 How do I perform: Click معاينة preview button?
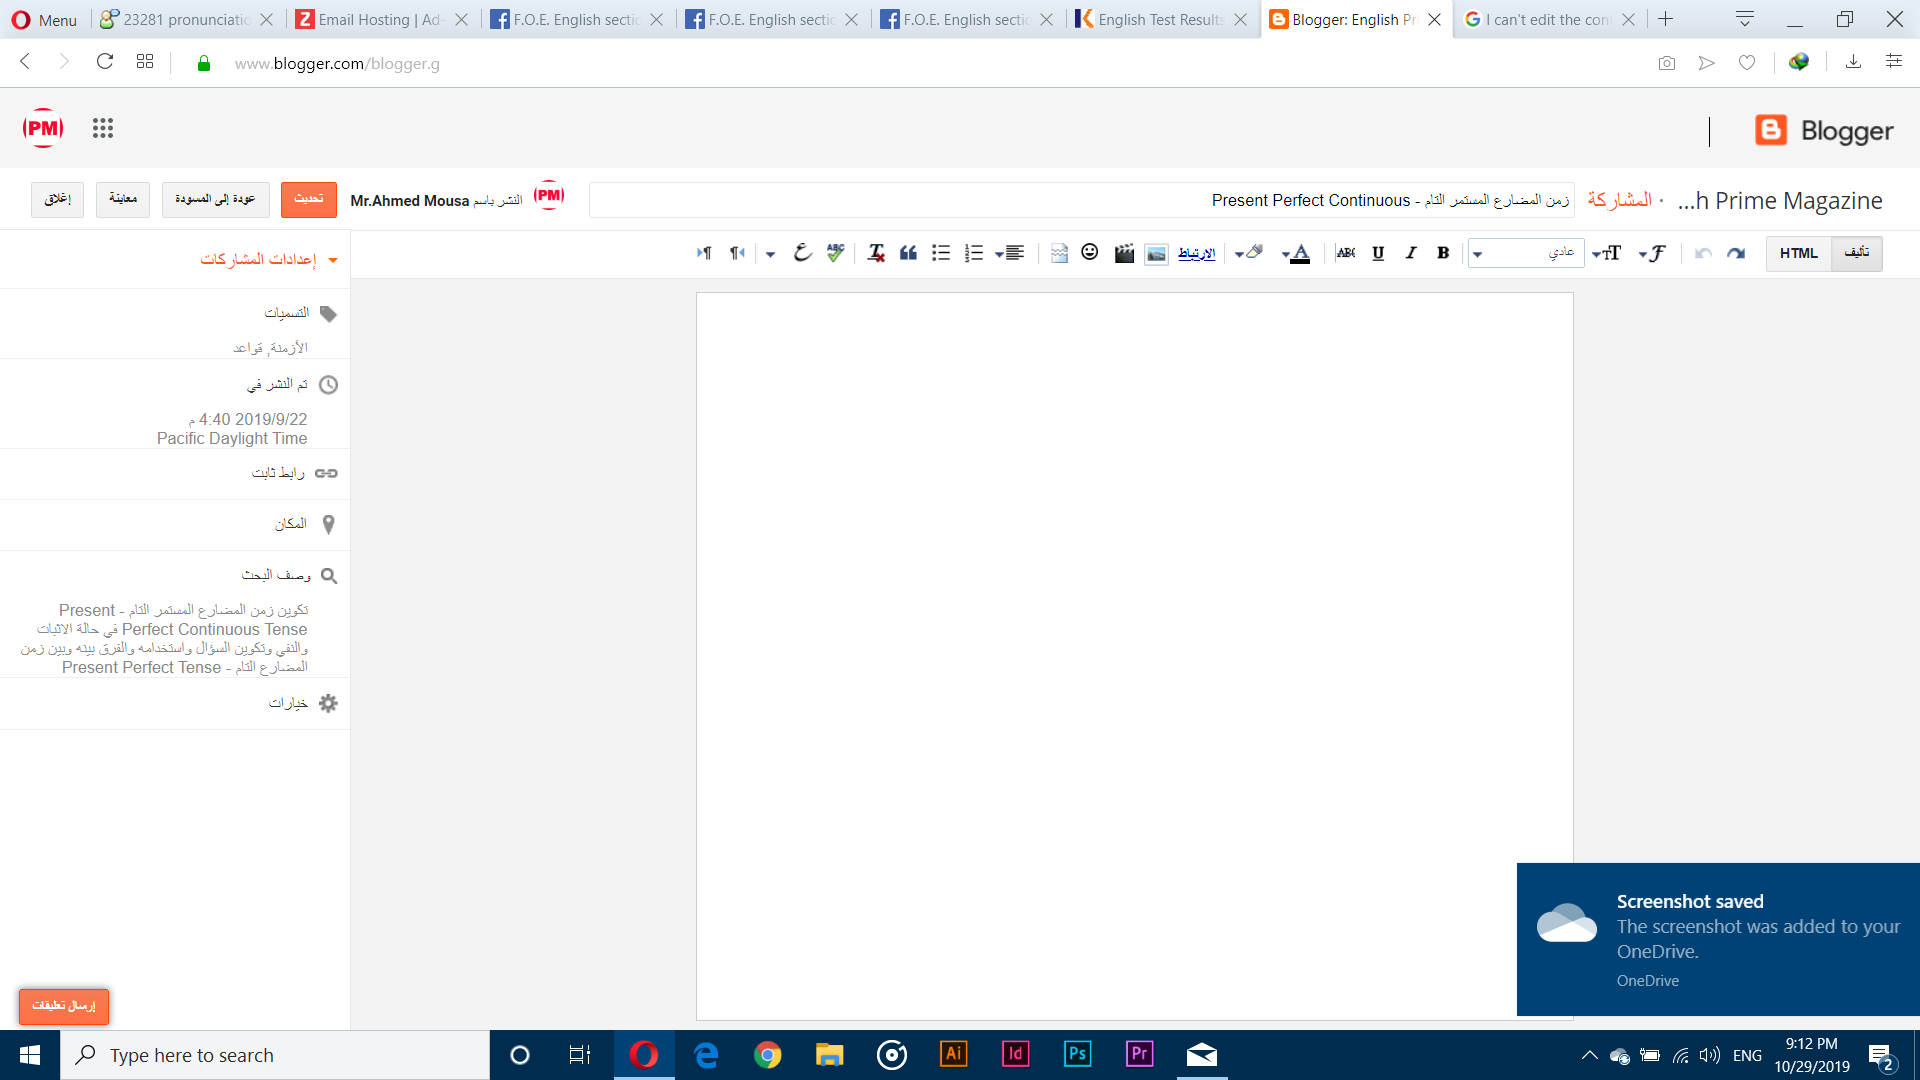[x=123, y=199]
